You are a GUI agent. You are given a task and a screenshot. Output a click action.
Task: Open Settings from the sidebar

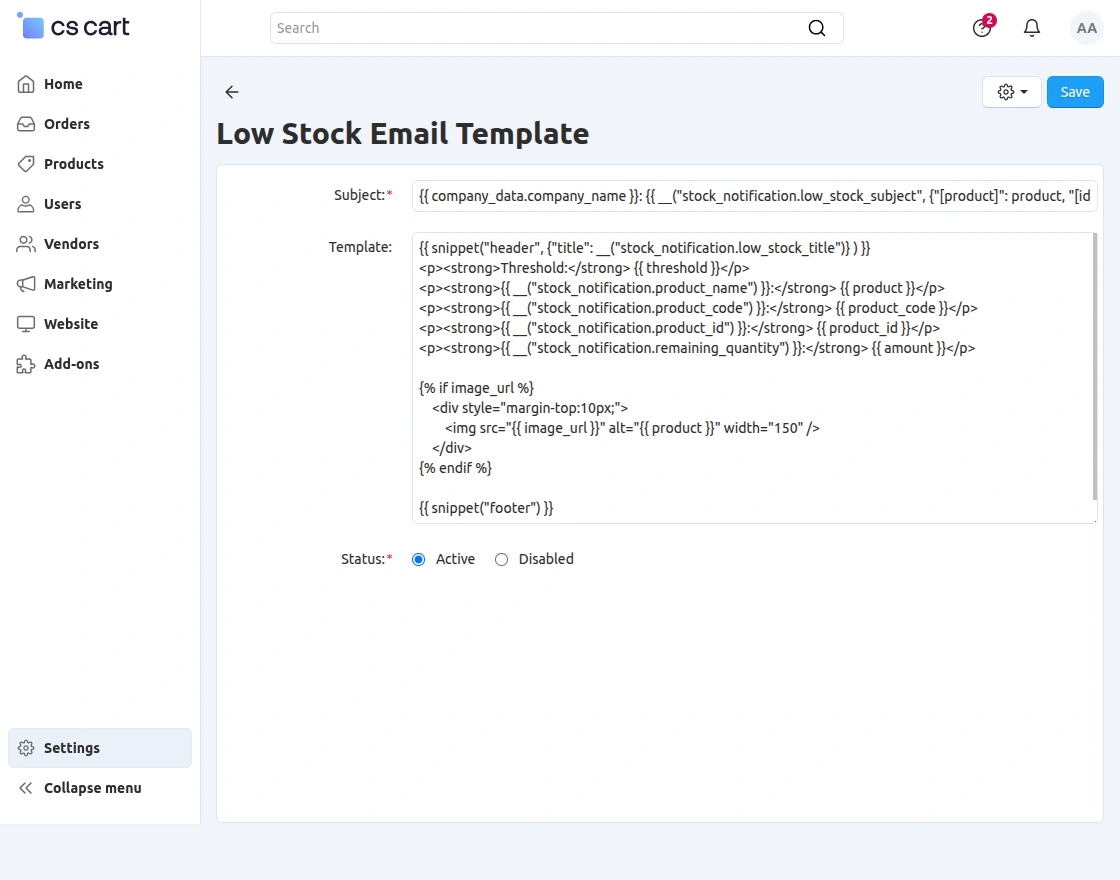72,748
